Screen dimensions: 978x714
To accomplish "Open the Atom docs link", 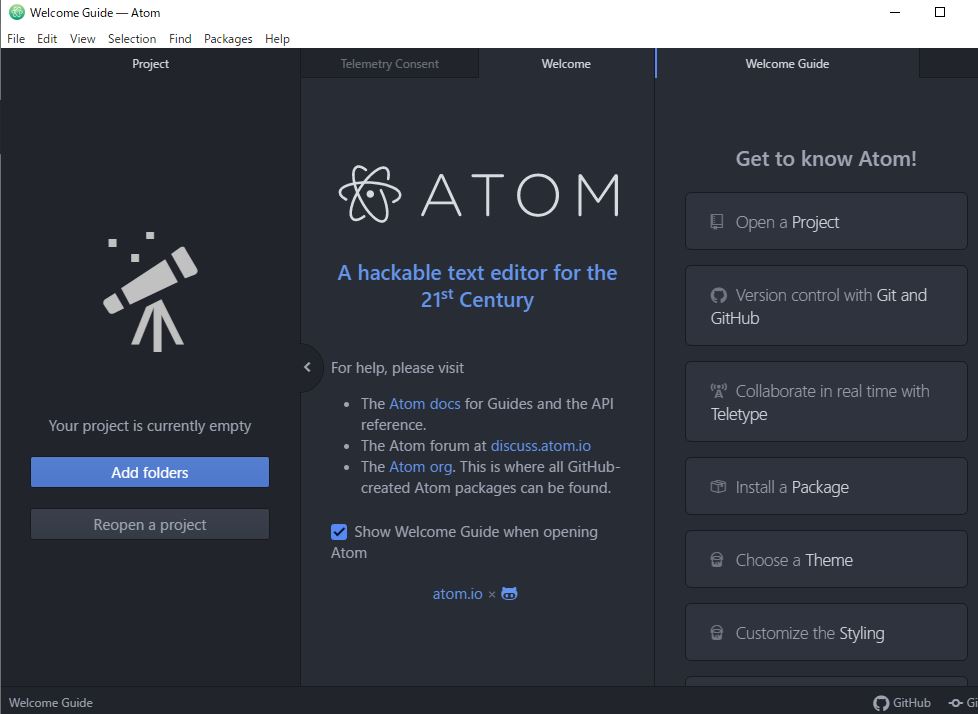I will click(x=425, y=403).
